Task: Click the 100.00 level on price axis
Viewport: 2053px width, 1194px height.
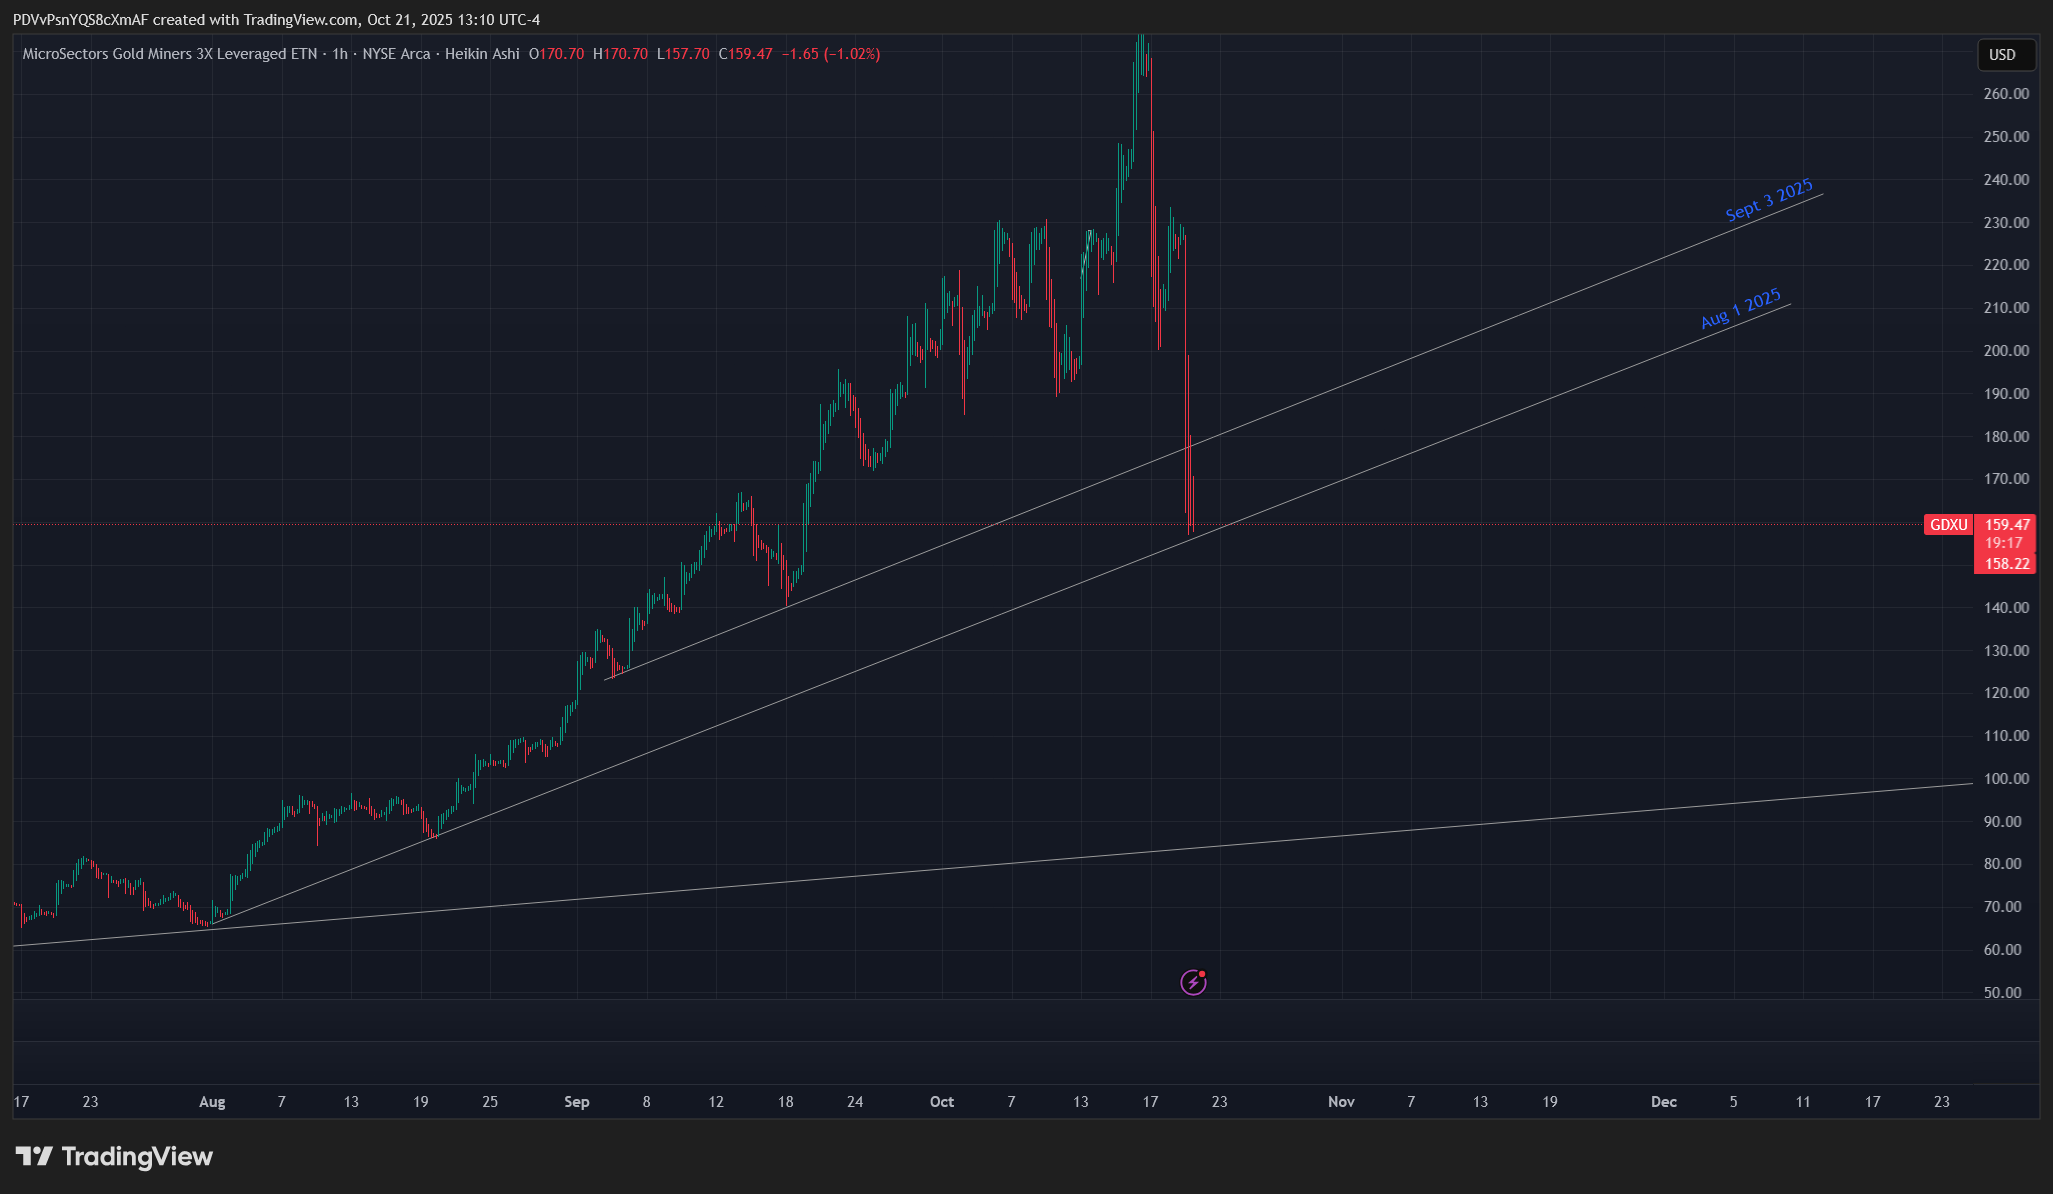Action: coord(2006,779)
